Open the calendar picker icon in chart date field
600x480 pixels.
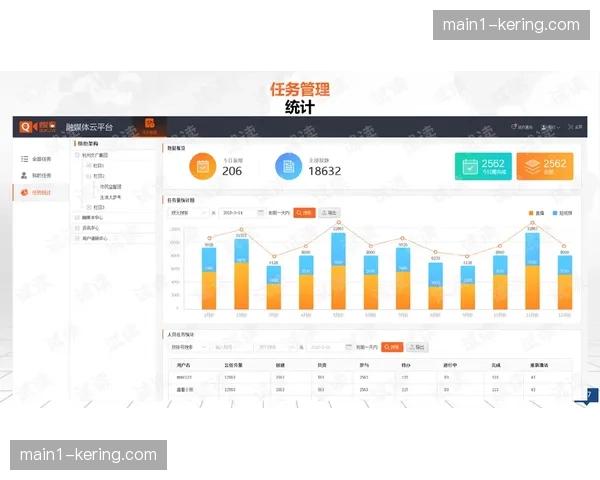click(261, 212)
